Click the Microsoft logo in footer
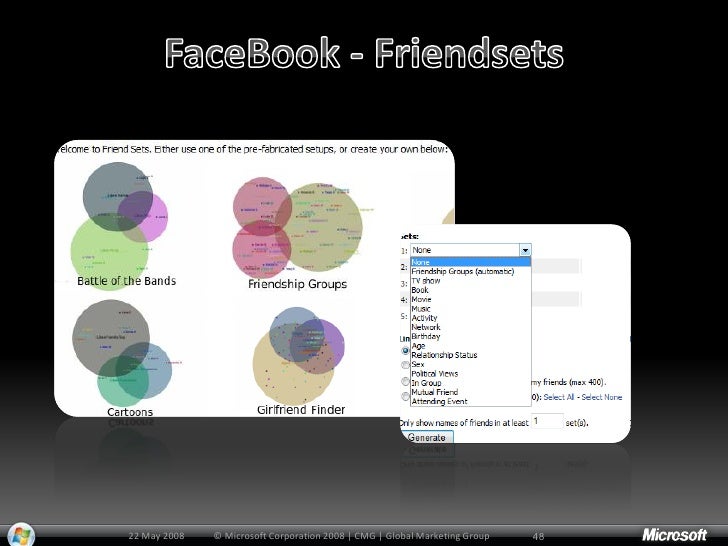 [x=675, y=535]
